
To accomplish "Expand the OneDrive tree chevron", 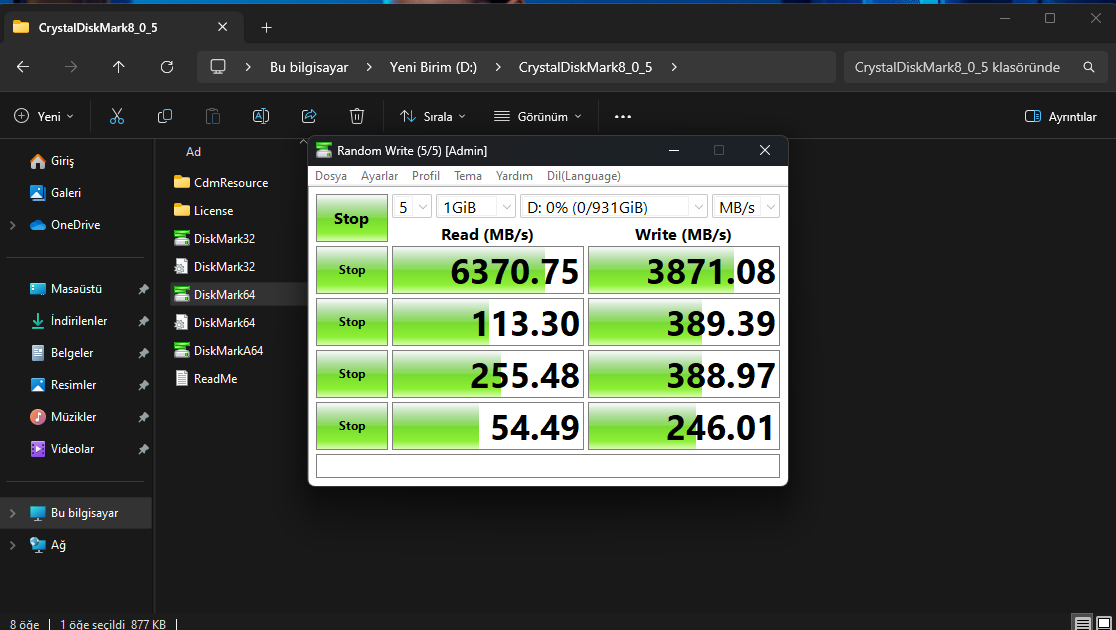I will [x=13, y=225].
